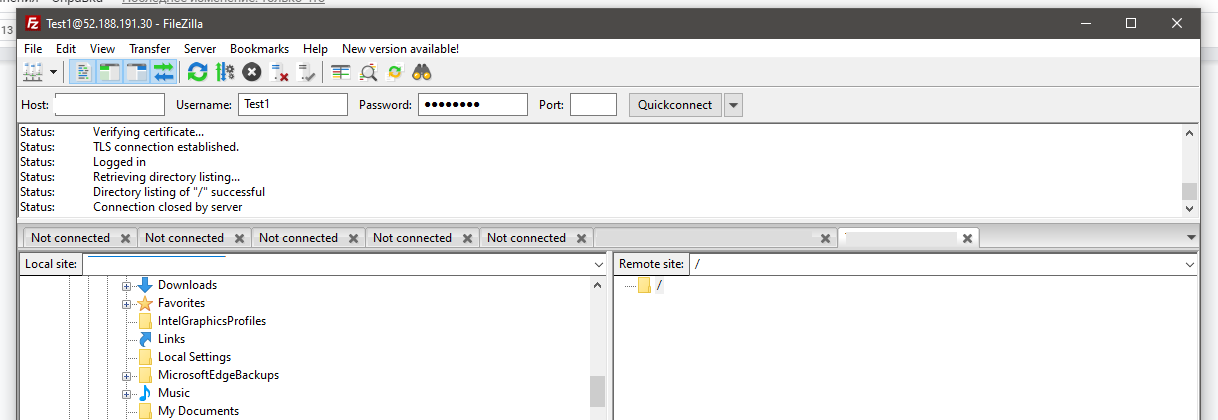
Task: Open the tab list dropdown arrow
Action: (1190, 238)
